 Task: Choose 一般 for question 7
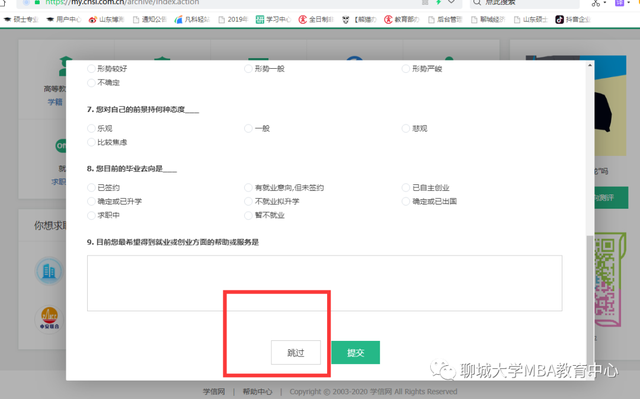click(x=257, y=129)
